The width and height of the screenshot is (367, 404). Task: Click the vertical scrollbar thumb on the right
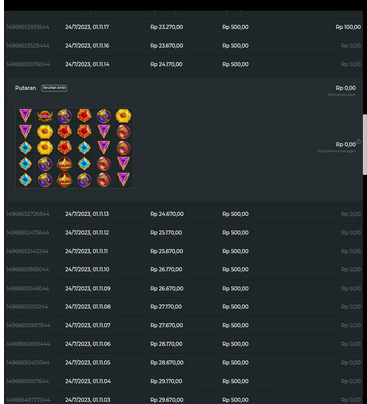point(365,144)
